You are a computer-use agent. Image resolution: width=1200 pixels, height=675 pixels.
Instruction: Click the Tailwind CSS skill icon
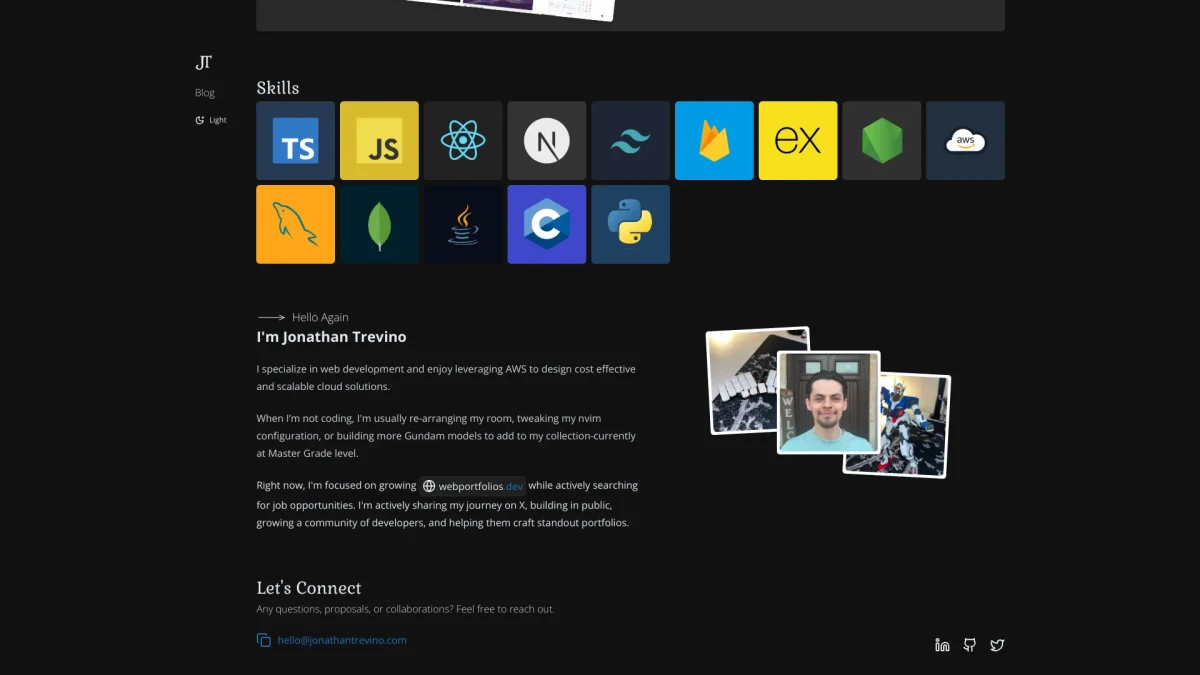pos(630,140)
